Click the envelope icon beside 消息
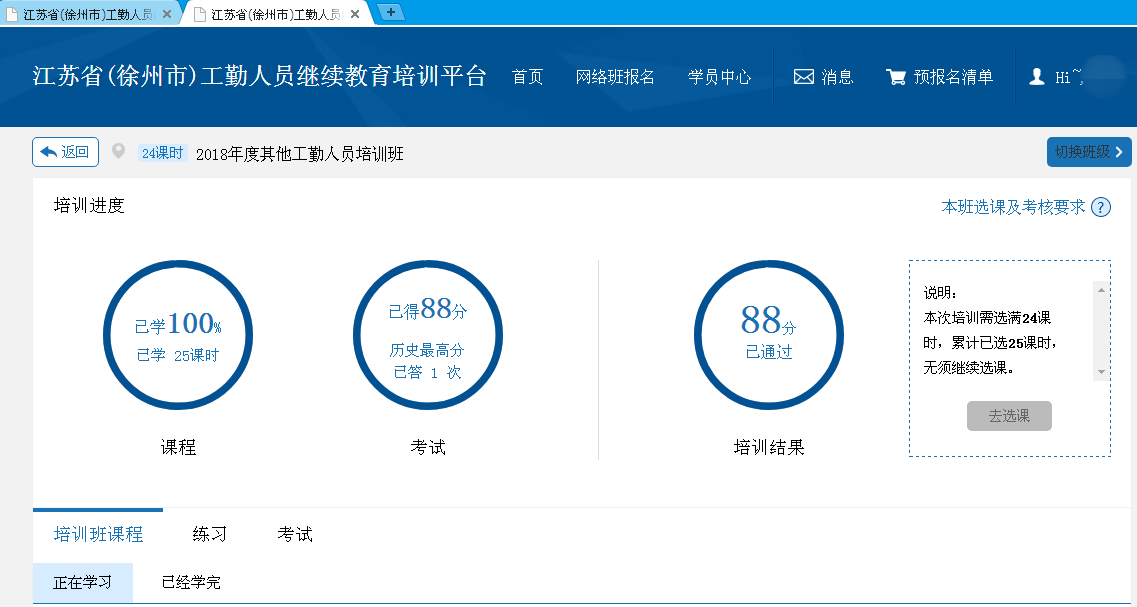The width and height of the screenshot is (1137, 607). tap(803, 77)
